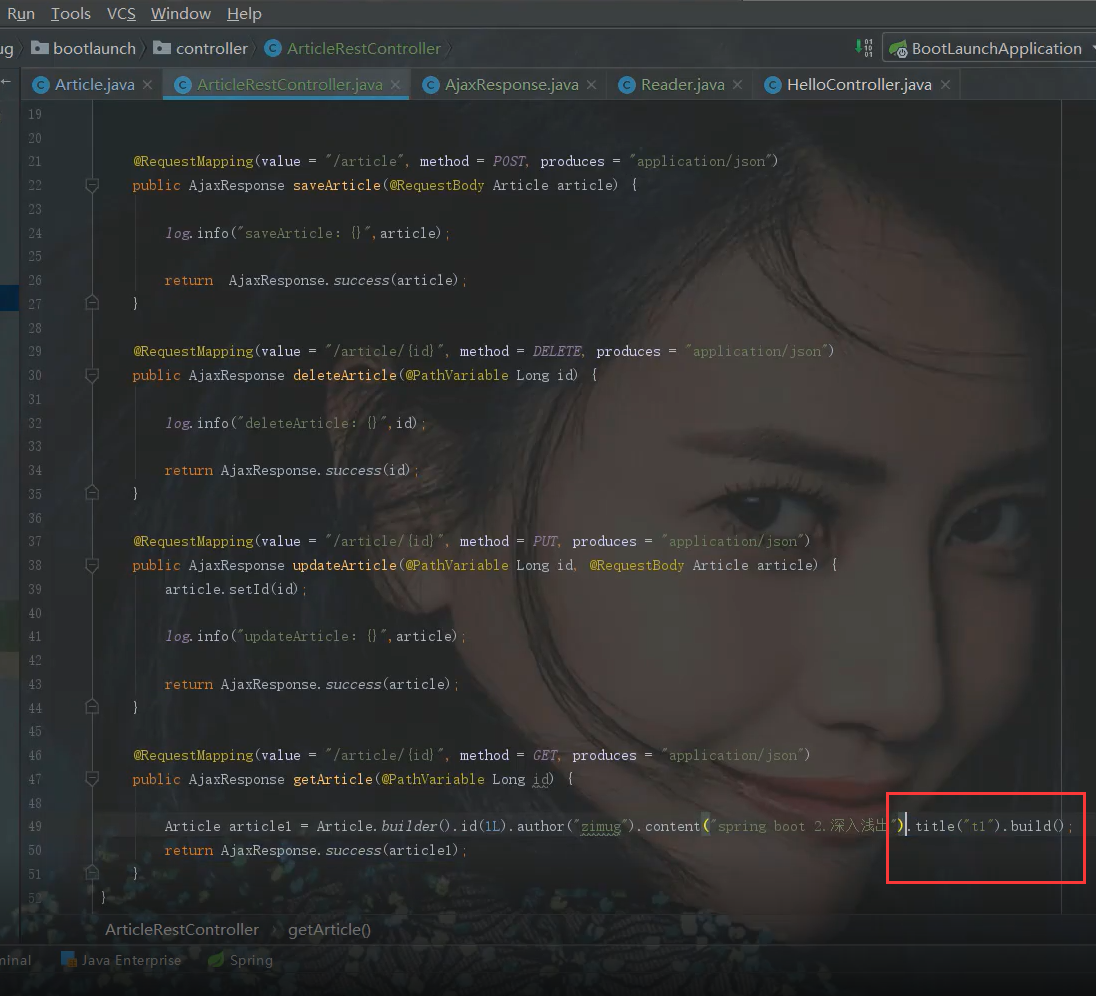Click fold end marker at line 35
This screenshot has width=1096, height=996.
(x=92, y=492)
